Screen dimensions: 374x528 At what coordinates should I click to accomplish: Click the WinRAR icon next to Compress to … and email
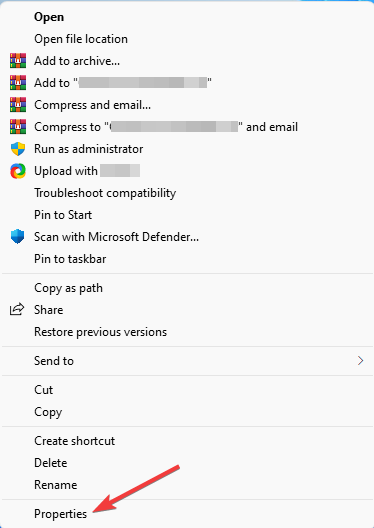pos(18,127)
